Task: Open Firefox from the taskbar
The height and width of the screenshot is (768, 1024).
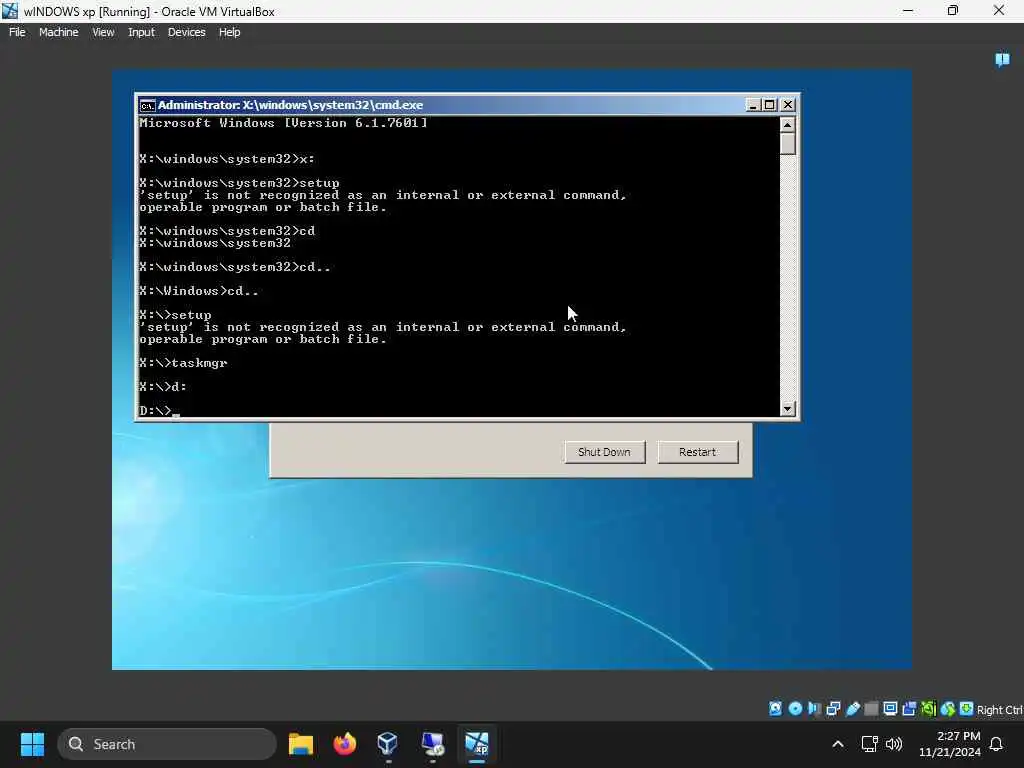Action: (x=345, y=744)
